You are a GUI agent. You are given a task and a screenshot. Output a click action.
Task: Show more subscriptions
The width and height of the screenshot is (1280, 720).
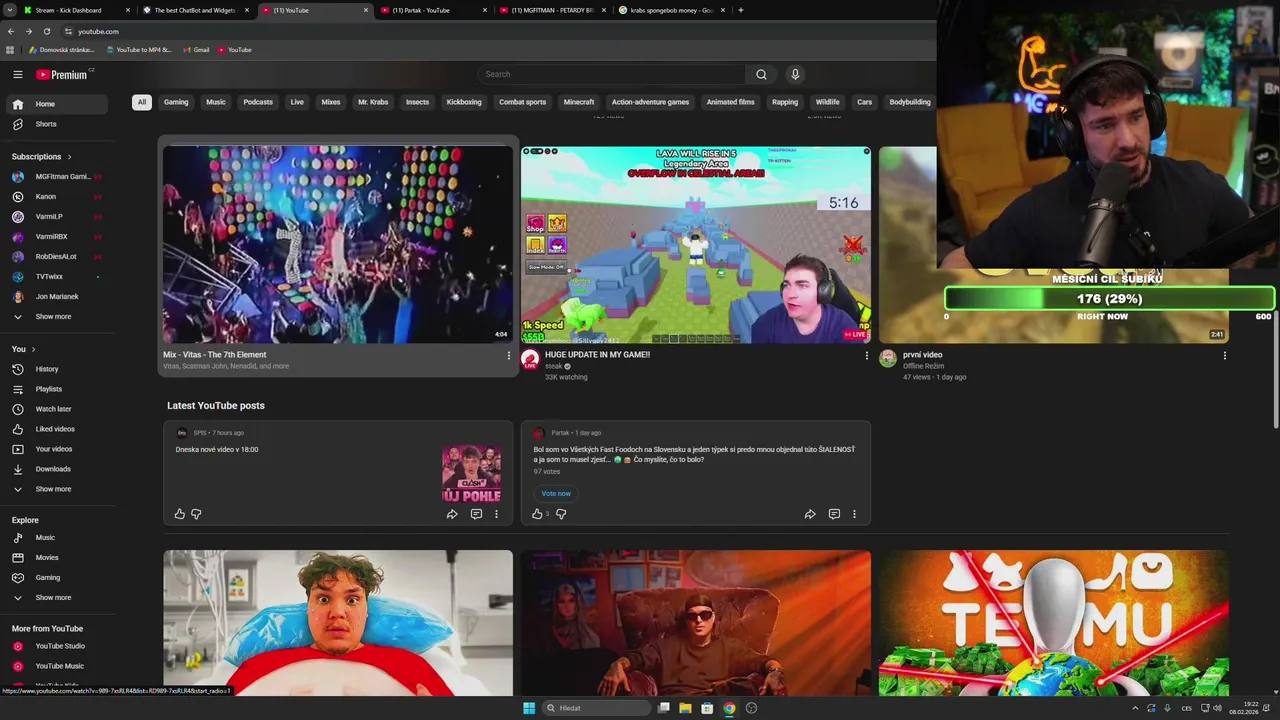[x=56, y=317]
